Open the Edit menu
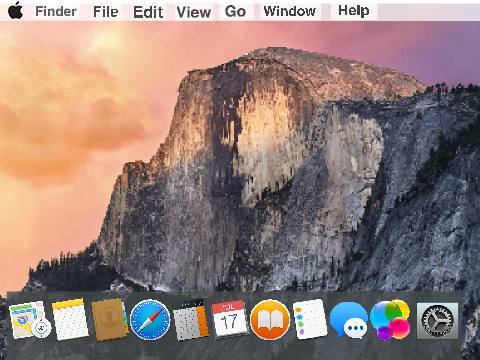This screenshot has height=360, width=480. click(x=148, y=12)
